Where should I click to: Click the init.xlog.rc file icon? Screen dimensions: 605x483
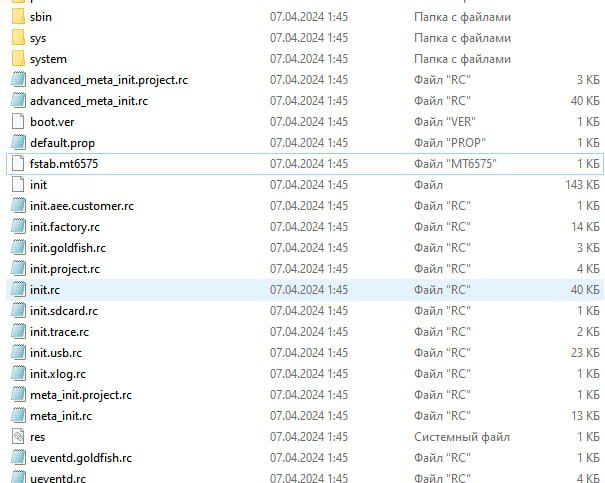click(18, 373)
